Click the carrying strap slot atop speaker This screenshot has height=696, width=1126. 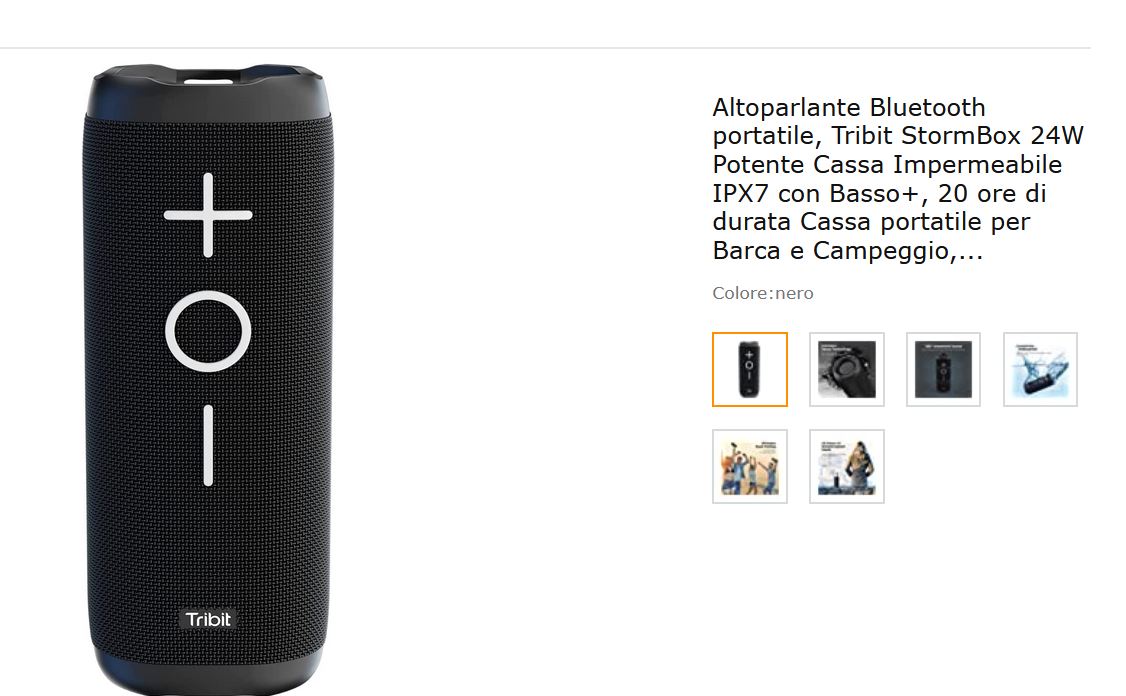pos(208,78)
